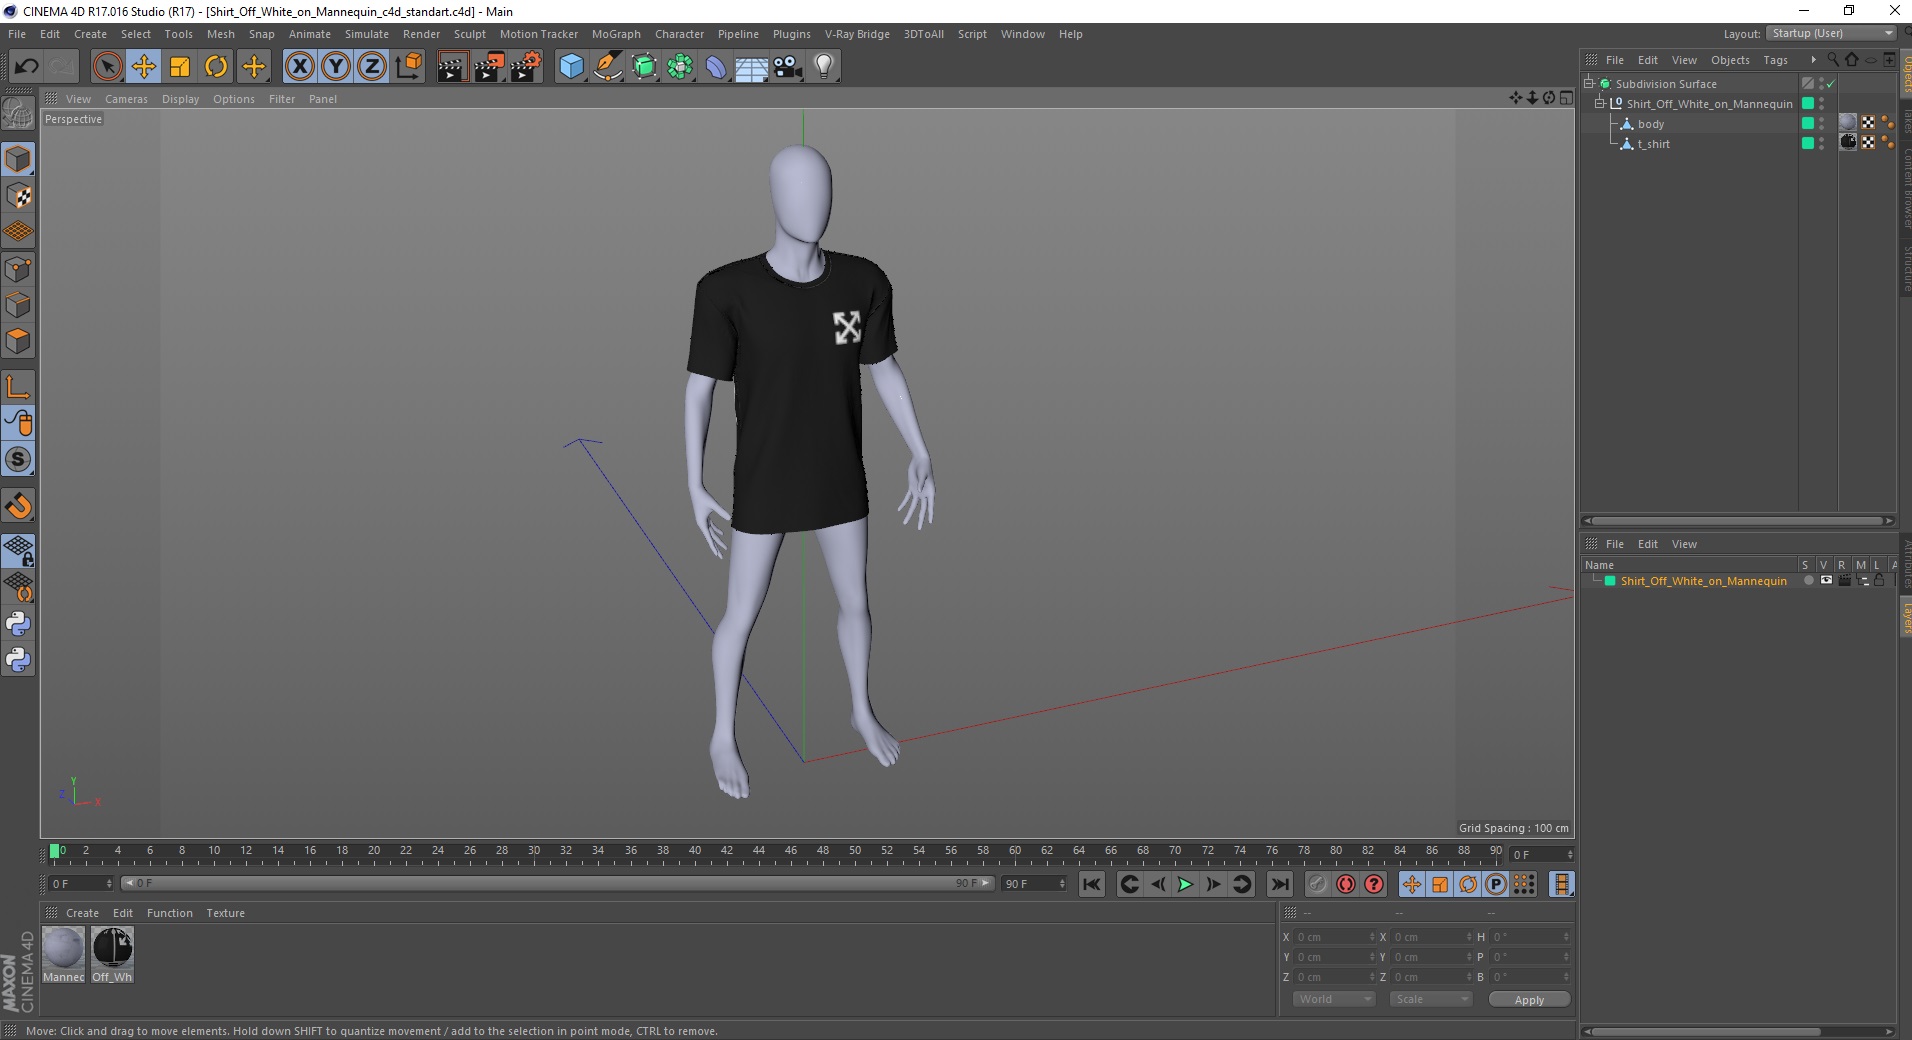Viewport: 1912px width, 1040px height.
Task: Collapse the Shirt_Off_White_on_Mannequin null node
Action: (1599, 104)
